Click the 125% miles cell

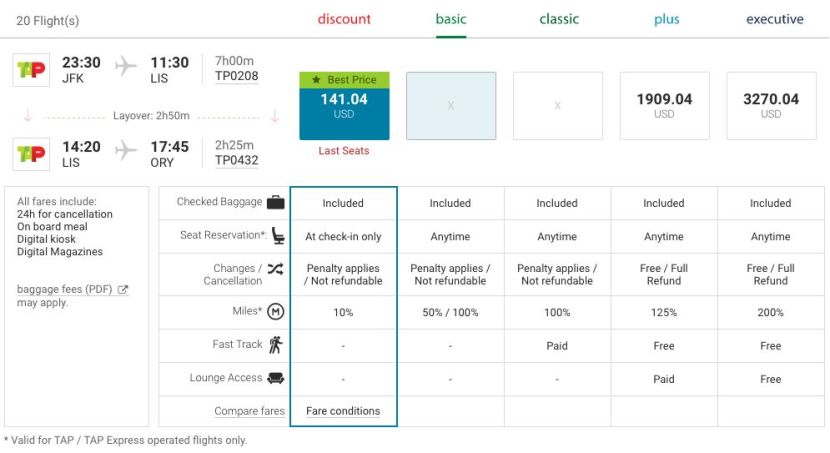click(x=664, y=312)
